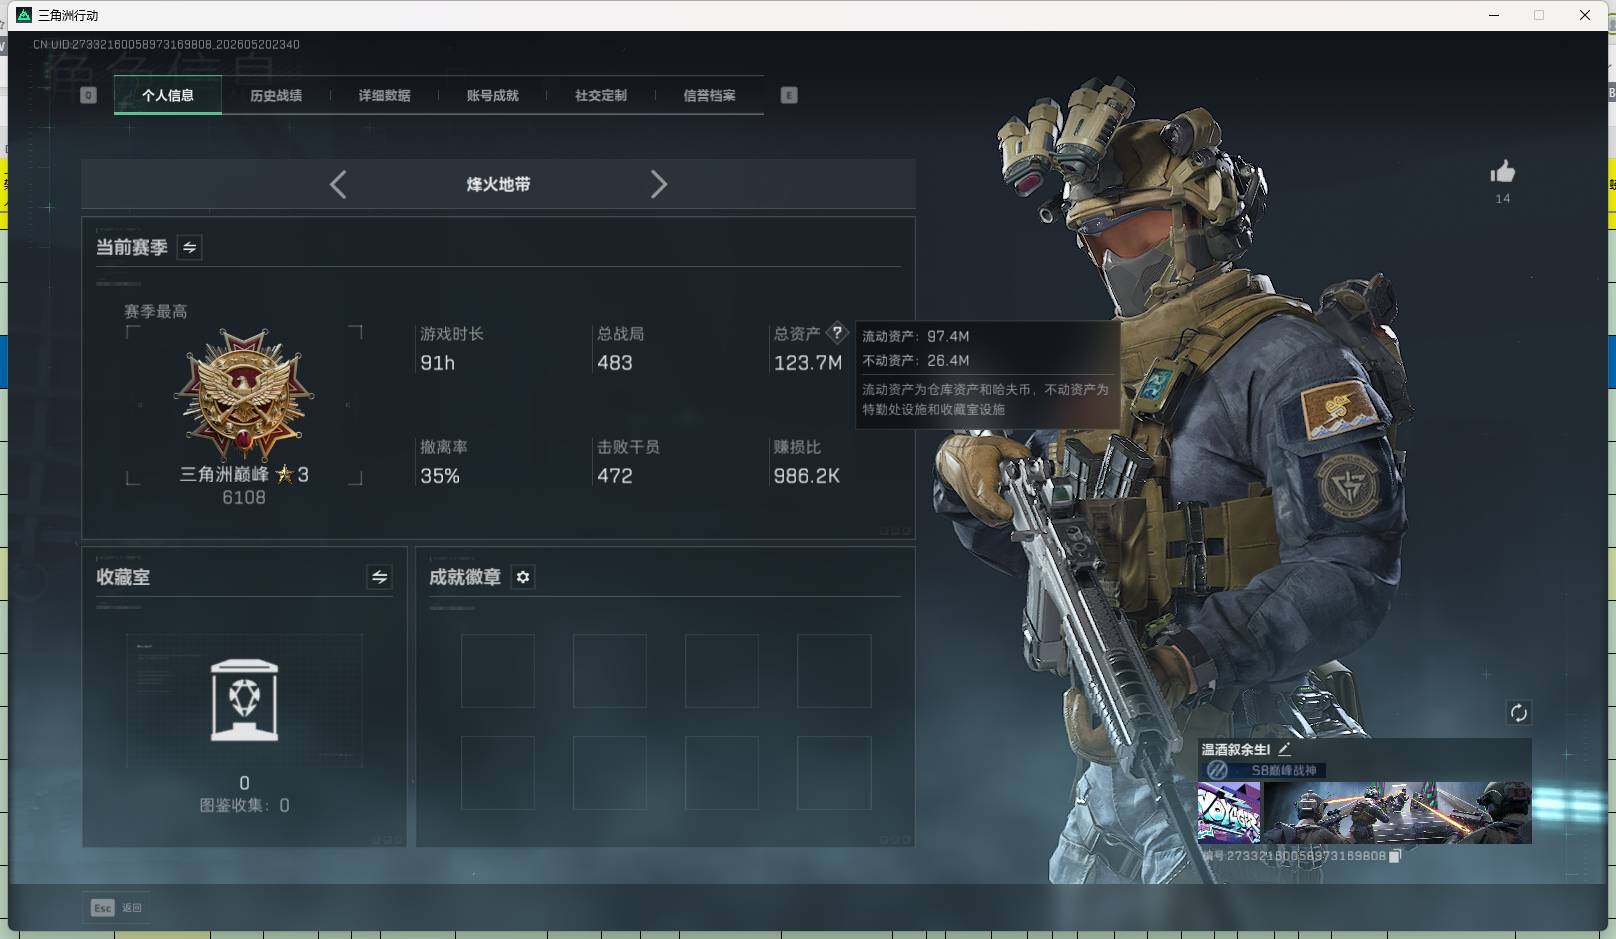Toggle the 收藏室 swap icon
Screen dimensions: 1616x939
(x=379, y=577)
